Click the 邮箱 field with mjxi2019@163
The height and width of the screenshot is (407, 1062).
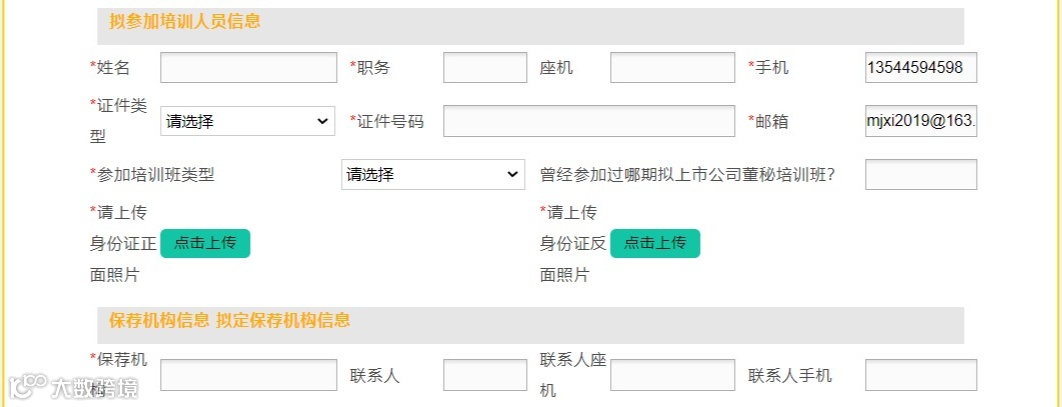[920, 121]
